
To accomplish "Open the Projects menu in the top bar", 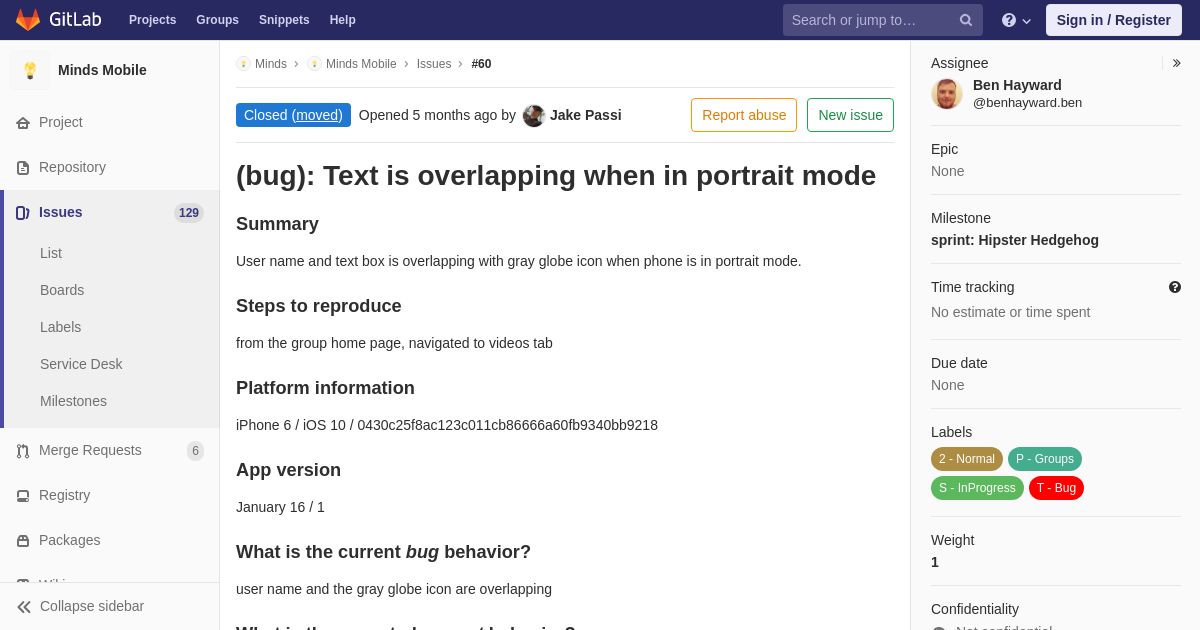I will pos(152,20).
